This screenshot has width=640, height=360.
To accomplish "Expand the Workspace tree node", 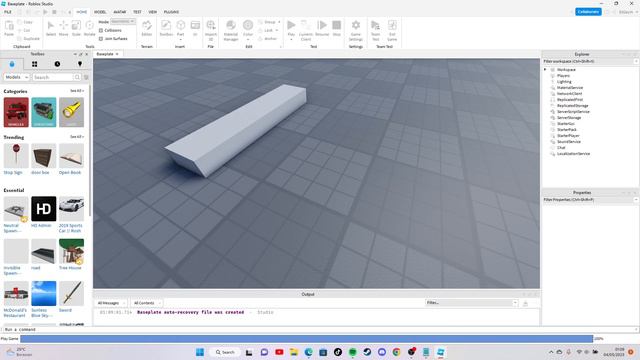I will [545, 70].
